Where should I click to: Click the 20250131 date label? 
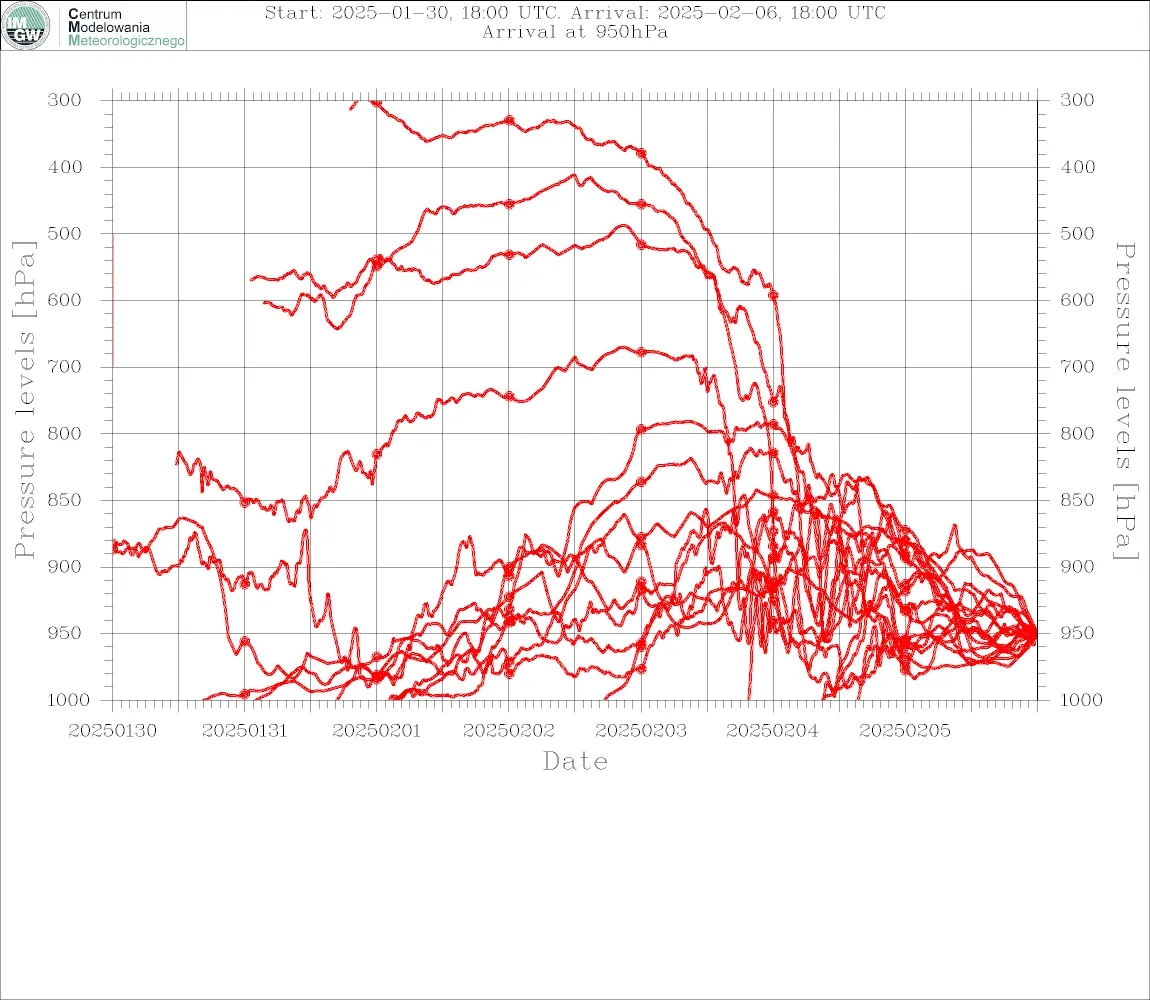(244, 731)
